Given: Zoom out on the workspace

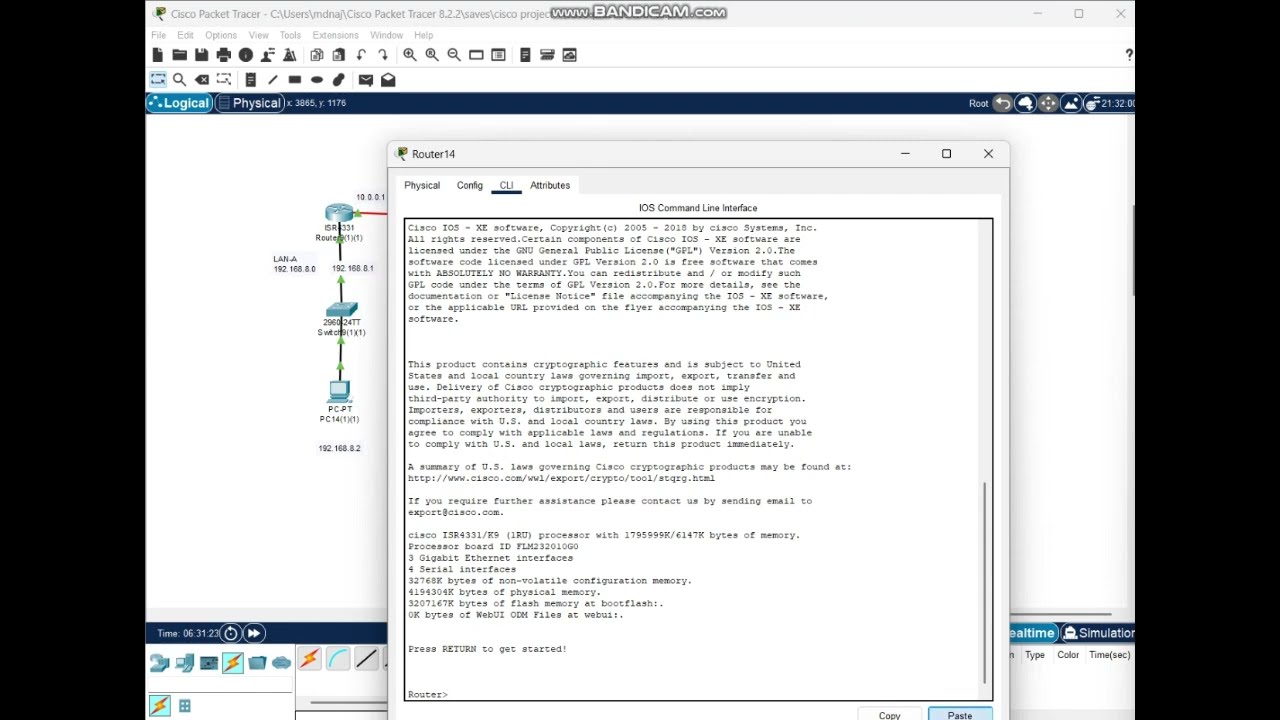Looking at the screenshot, I should tap(454, 55).
